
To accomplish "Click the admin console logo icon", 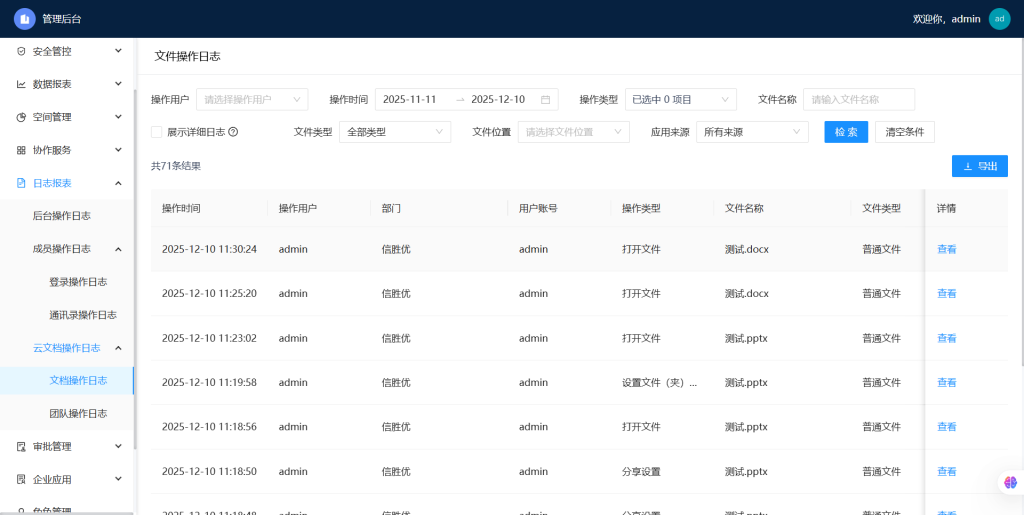I will 25,19.
